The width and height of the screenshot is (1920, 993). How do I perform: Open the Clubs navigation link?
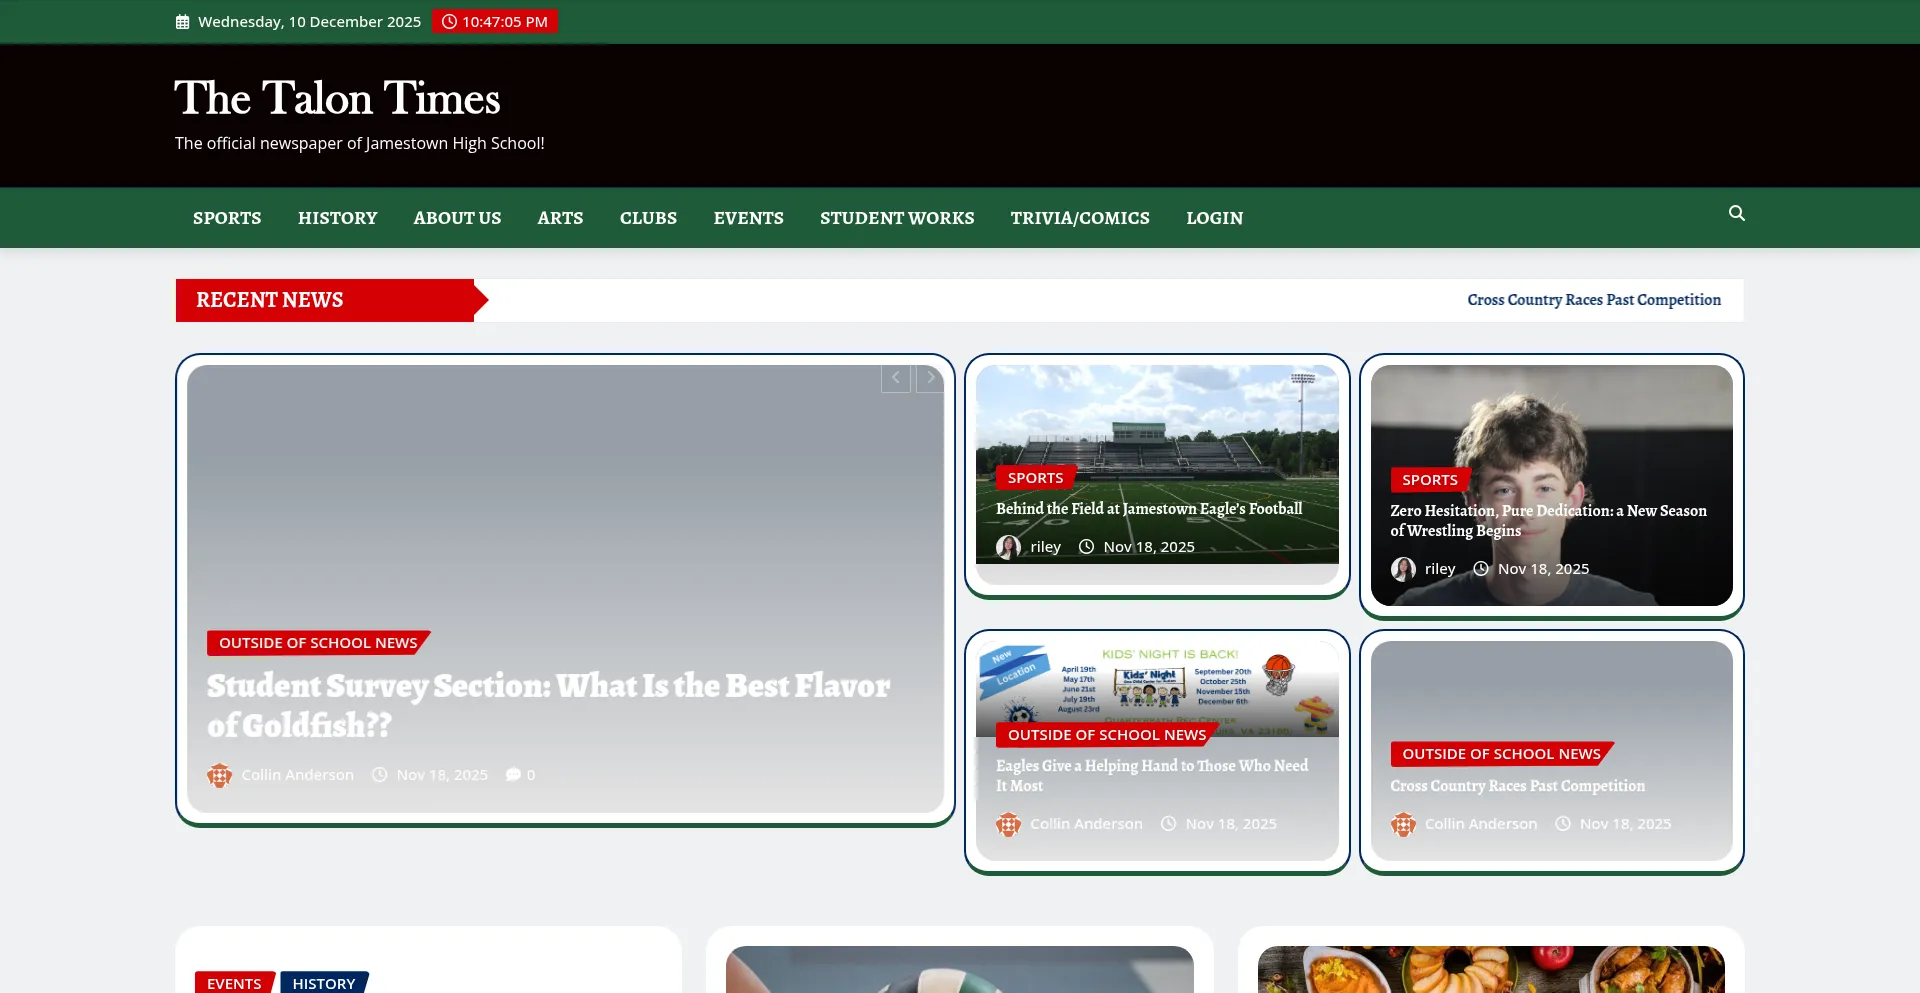tap(648, 218)
